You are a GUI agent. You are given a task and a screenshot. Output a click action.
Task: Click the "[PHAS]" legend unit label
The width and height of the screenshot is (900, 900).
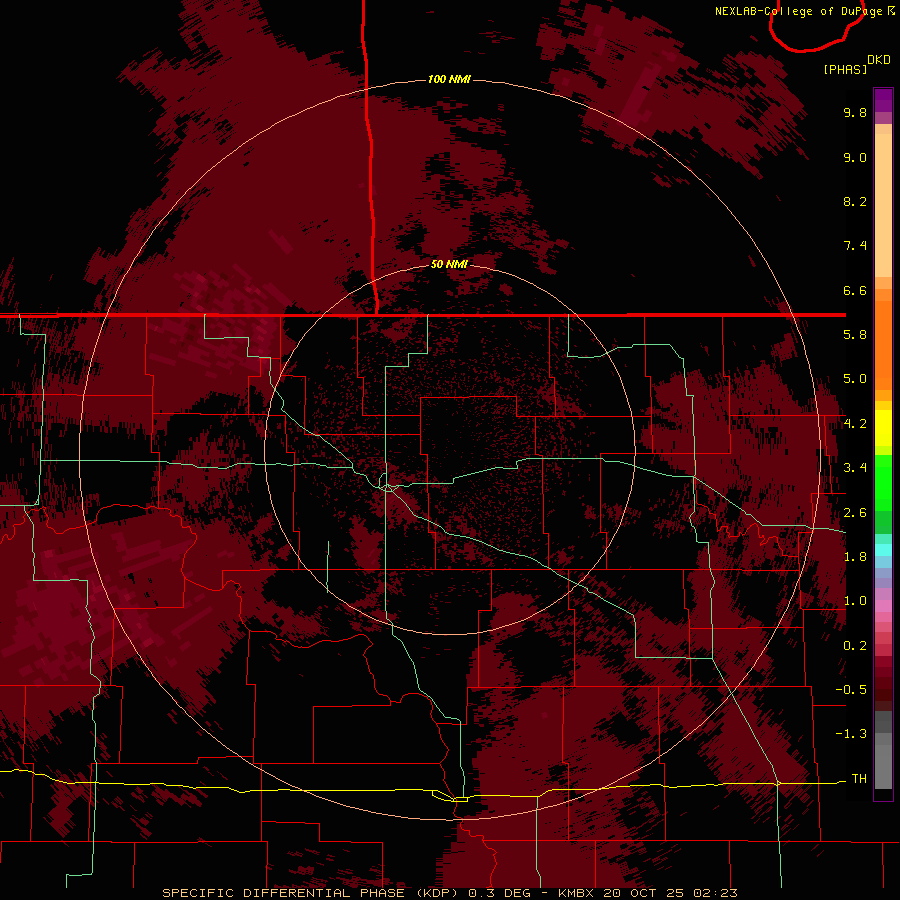(x=845, y=69)
